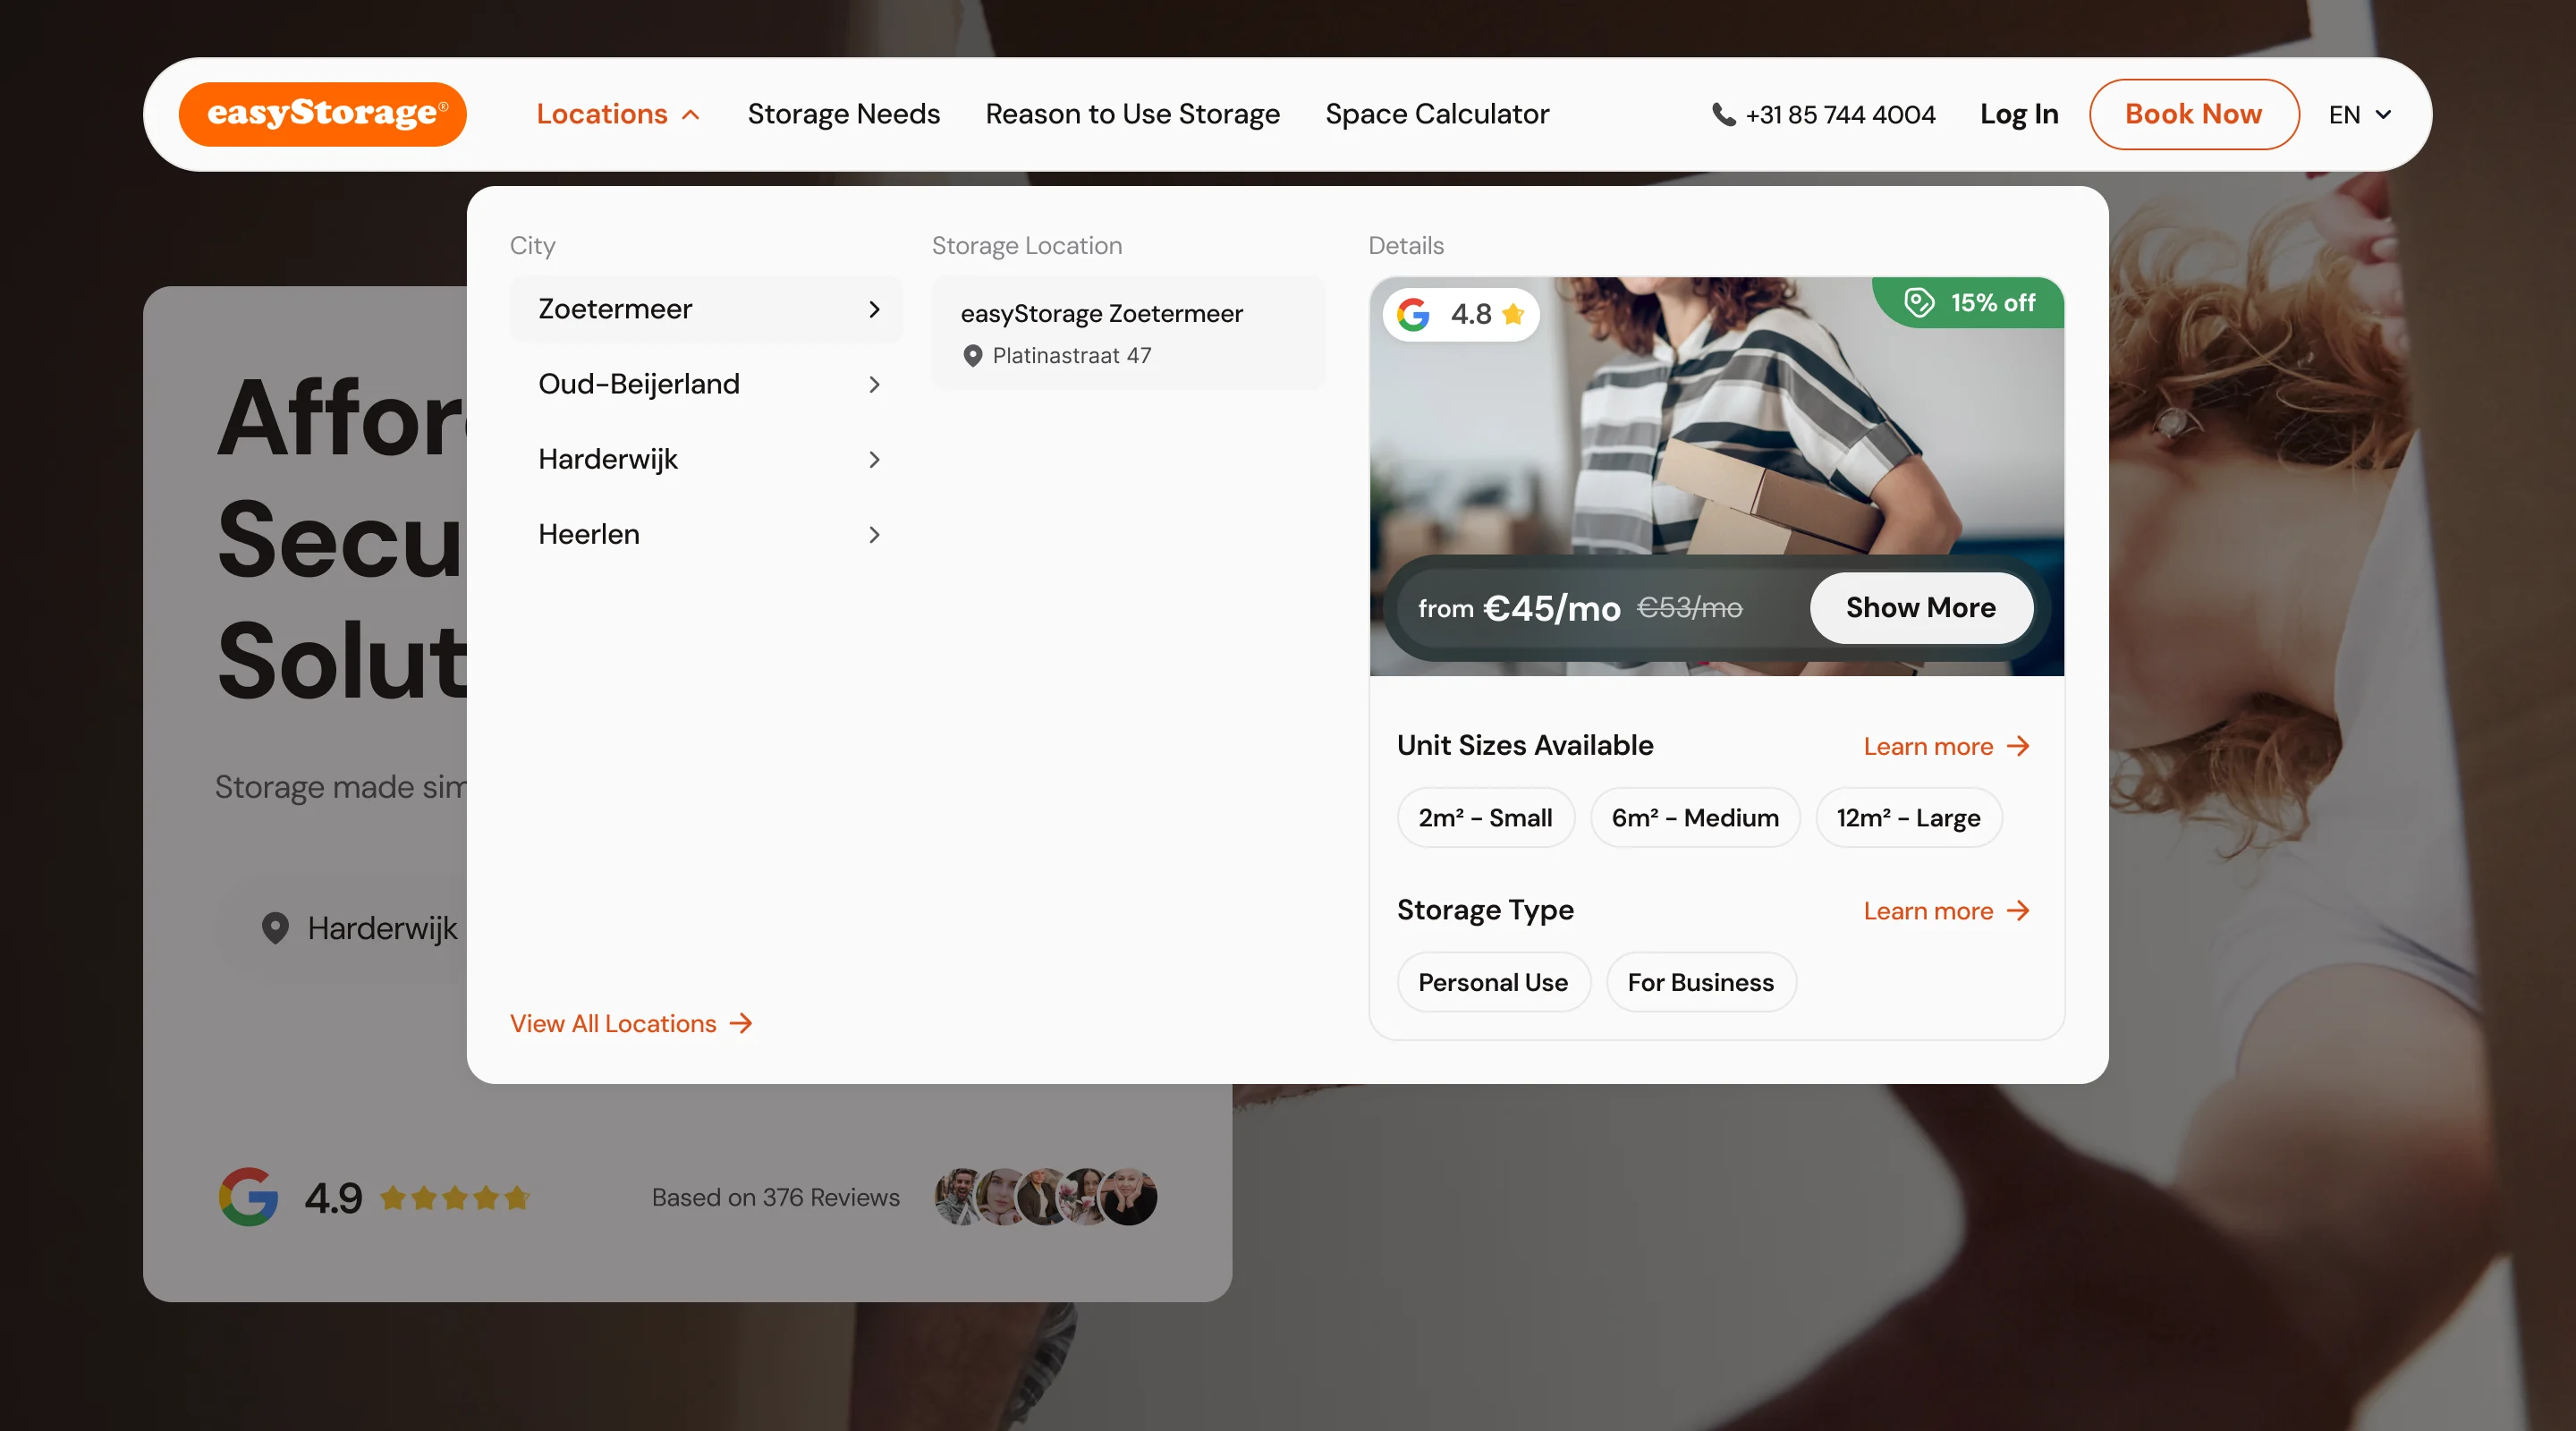Click the Book Now button
Screen dimensions: 2576x1431
coord(2193,114)
